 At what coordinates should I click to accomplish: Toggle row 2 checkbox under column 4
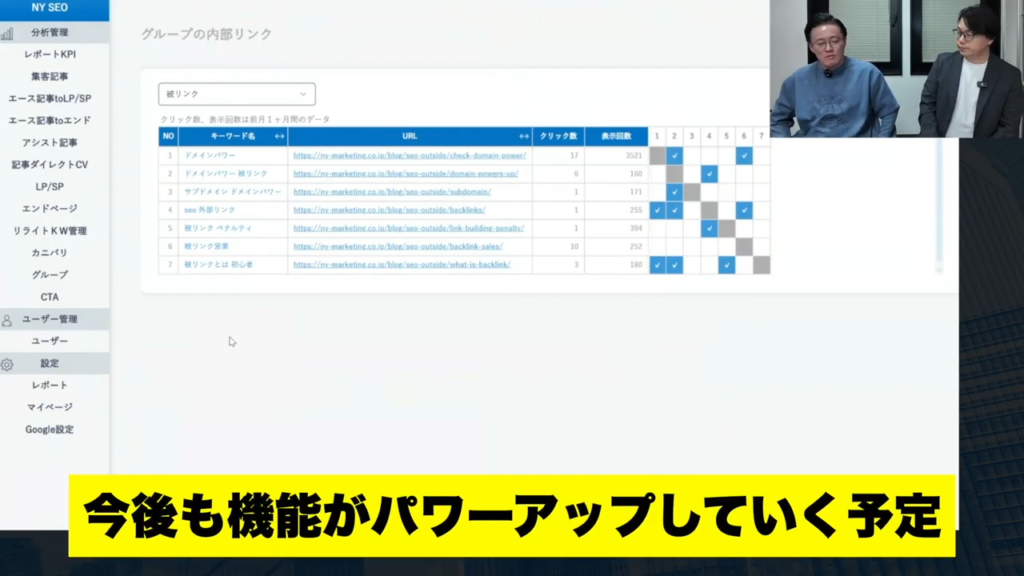pos(709,174)
